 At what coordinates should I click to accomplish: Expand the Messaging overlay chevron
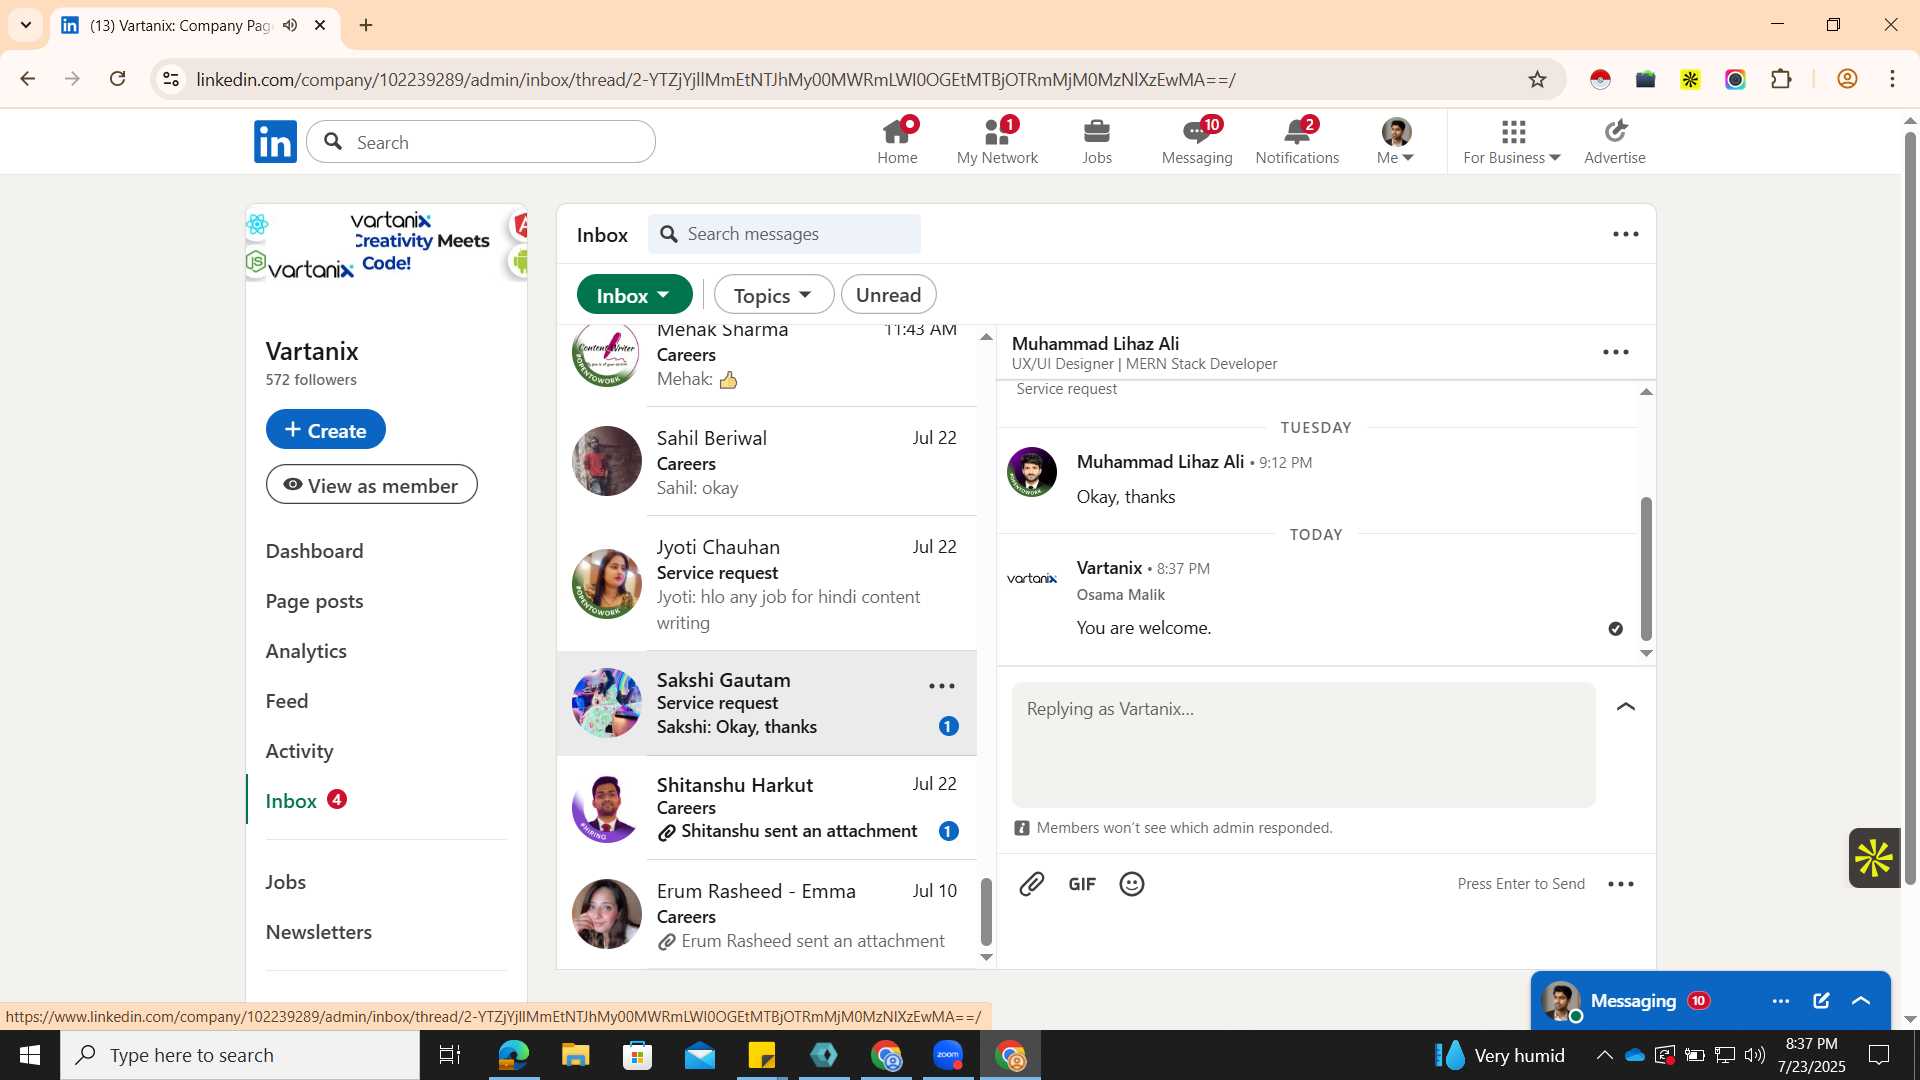pyautogui.click(x=1861, y=1001)
